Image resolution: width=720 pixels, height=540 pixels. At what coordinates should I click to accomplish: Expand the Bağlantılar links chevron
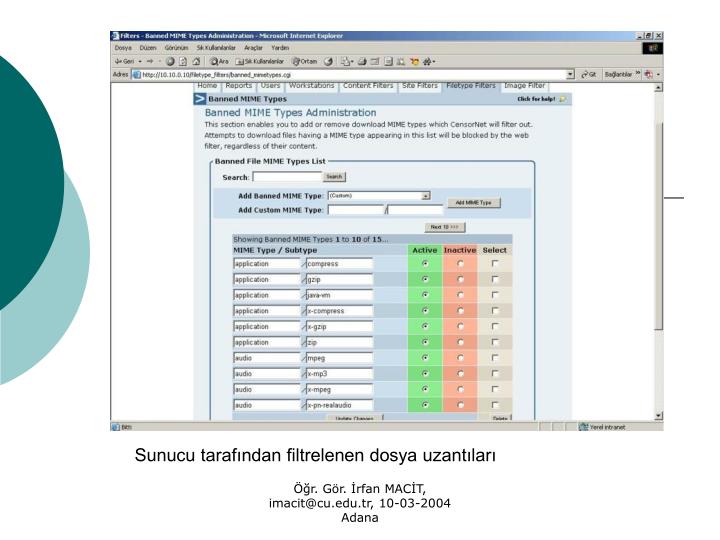click(638, 73)
